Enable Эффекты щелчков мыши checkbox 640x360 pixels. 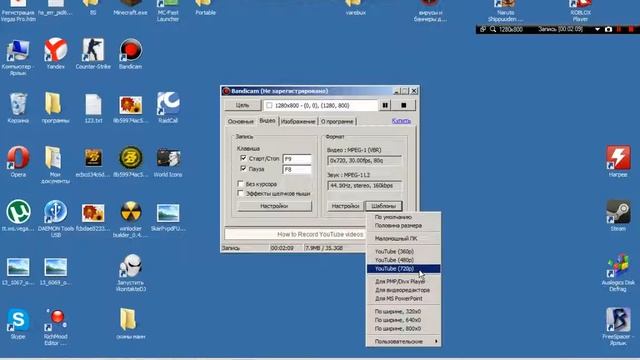[240, 193]
